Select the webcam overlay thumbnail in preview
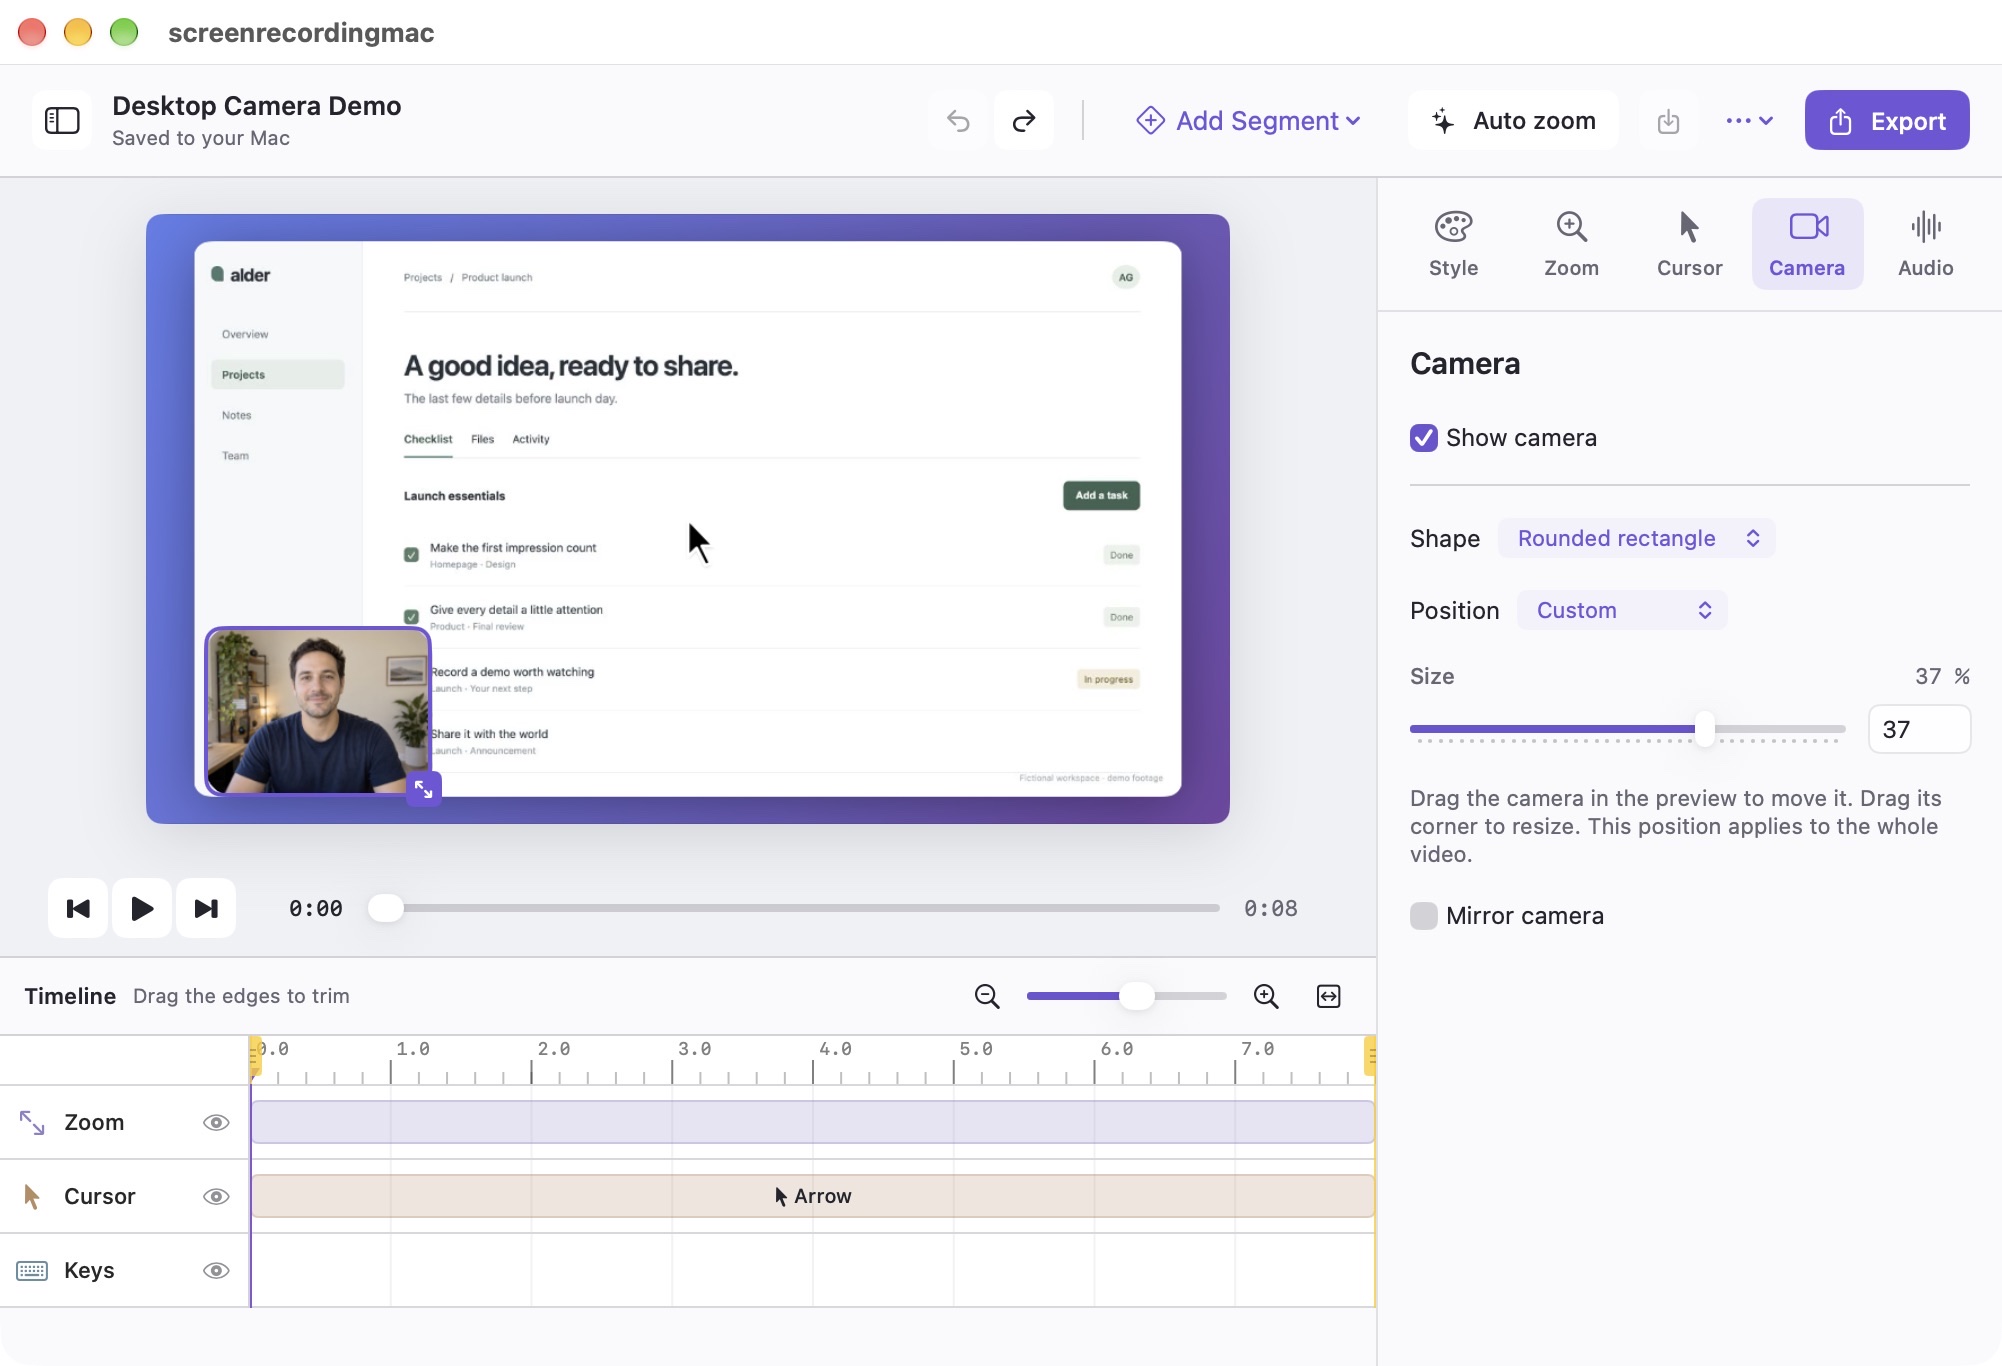Viewport: 2002px width, 1366px height. [318, 711]
